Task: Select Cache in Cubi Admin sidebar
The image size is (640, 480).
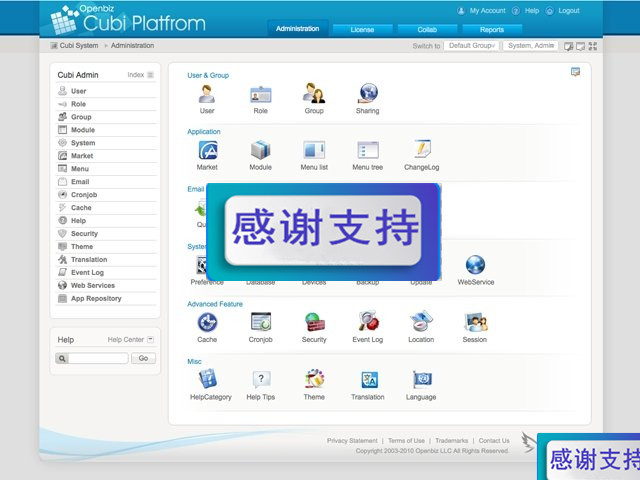Action: click(106, 208)
